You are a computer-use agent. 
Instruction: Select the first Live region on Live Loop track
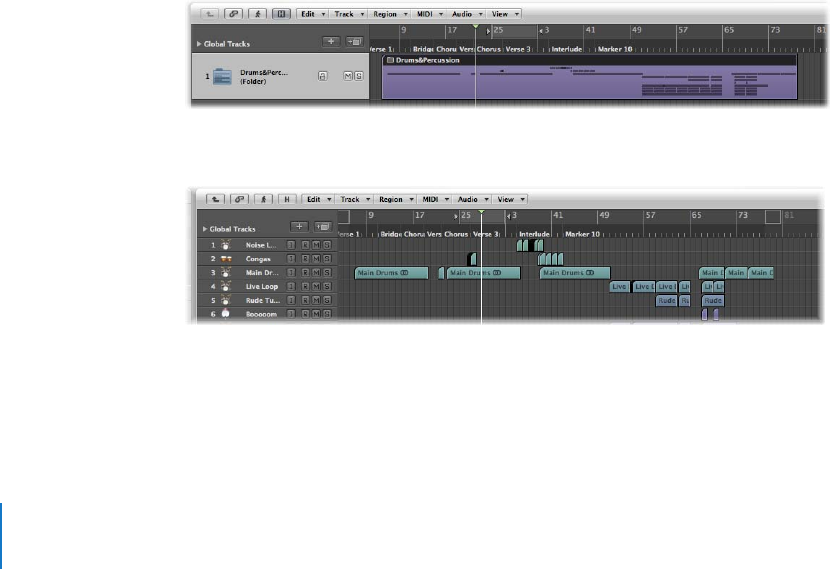tap(619, 286)
